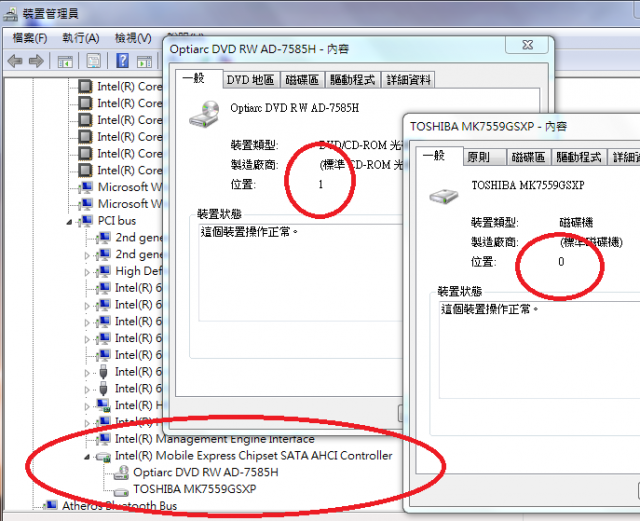
Task: Open 磁碟區 tab in Optiarc dialog
Action: [x=302, y=80]
